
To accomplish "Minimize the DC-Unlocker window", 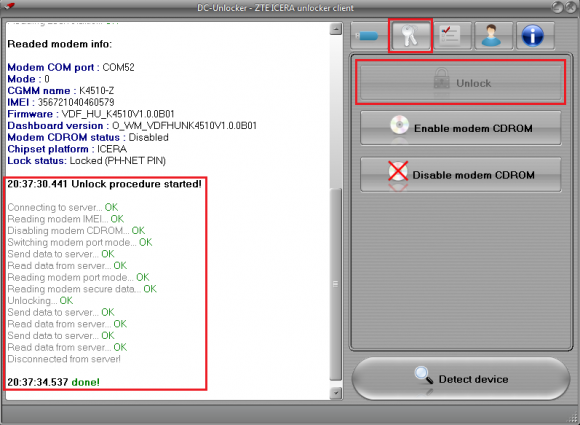I will pos(557,7).
